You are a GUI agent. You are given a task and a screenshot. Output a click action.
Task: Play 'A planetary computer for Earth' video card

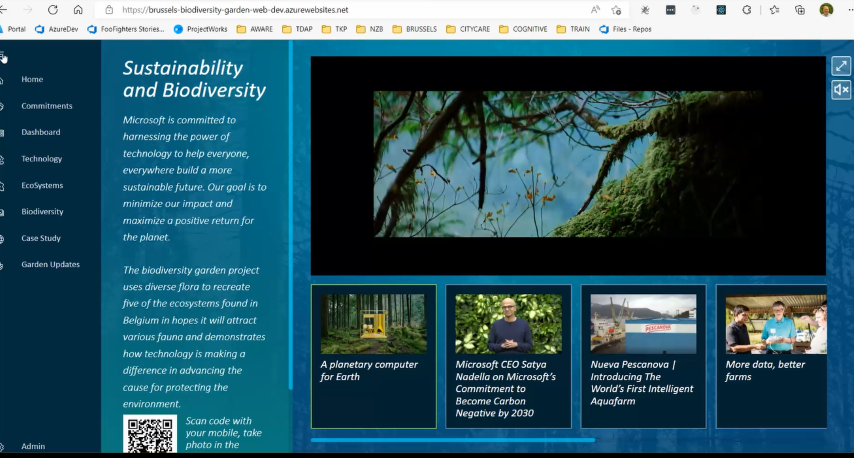pyautogui.click(x=374, y=356)
